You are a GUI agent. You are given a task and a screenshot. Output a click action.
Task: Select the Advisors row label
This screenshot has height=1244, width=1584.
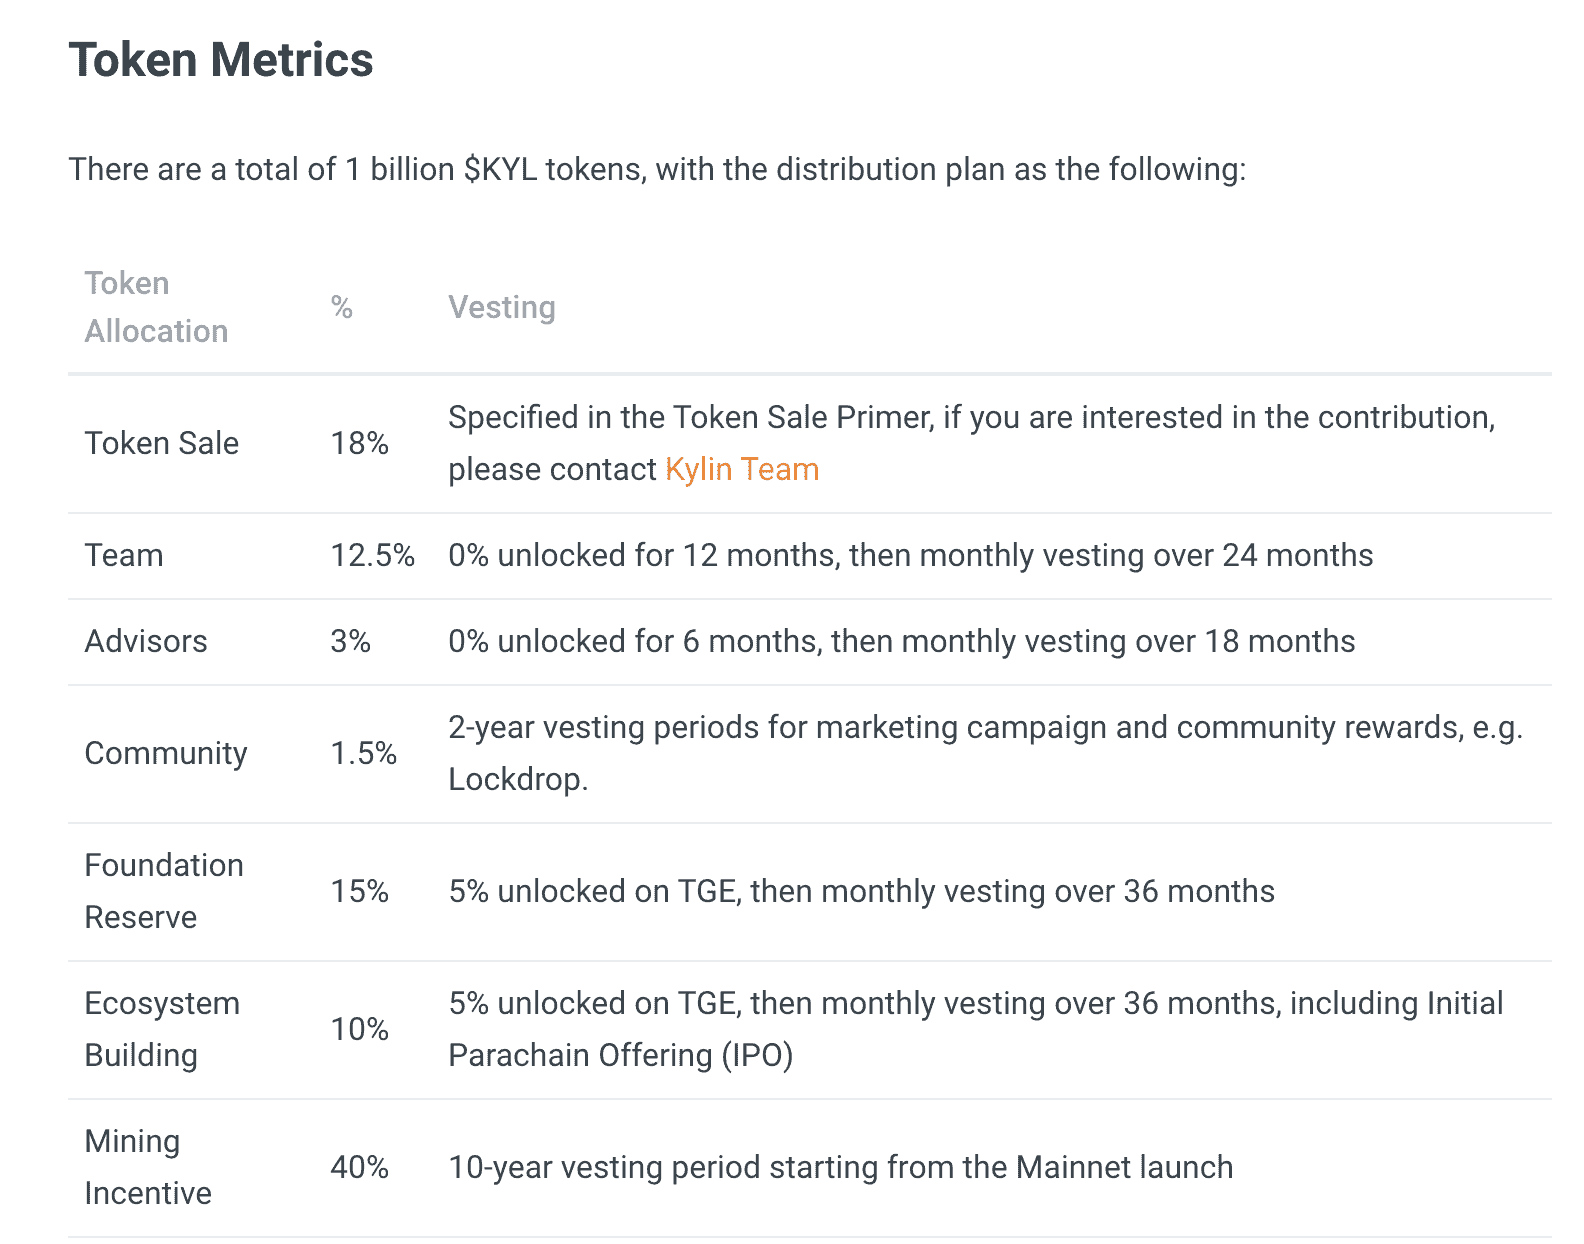pyautogui.click(x=146, y=641)
